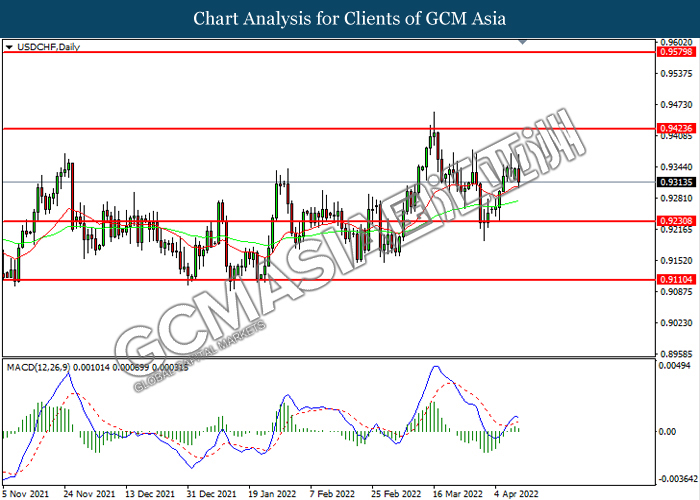700x500 pixels.
Task: Click the 0.90875 price axis value
Action: point(676,292)
